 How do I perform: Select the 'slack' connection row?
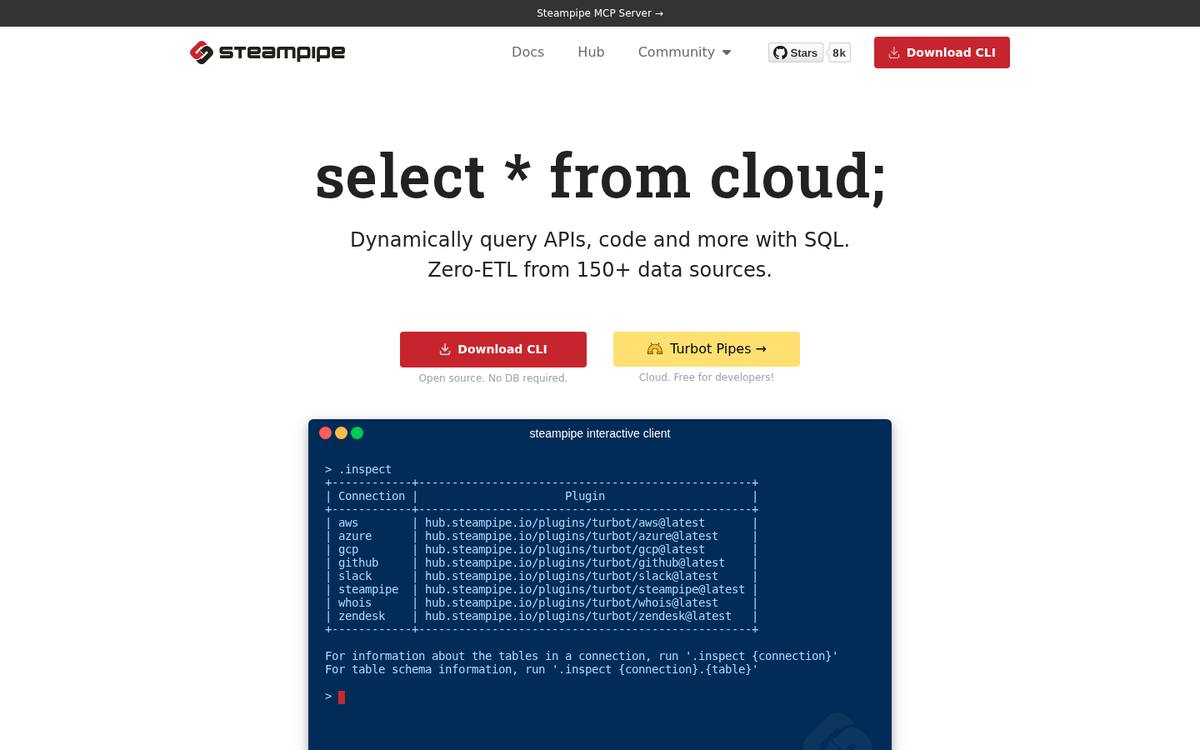click(541, 576)
